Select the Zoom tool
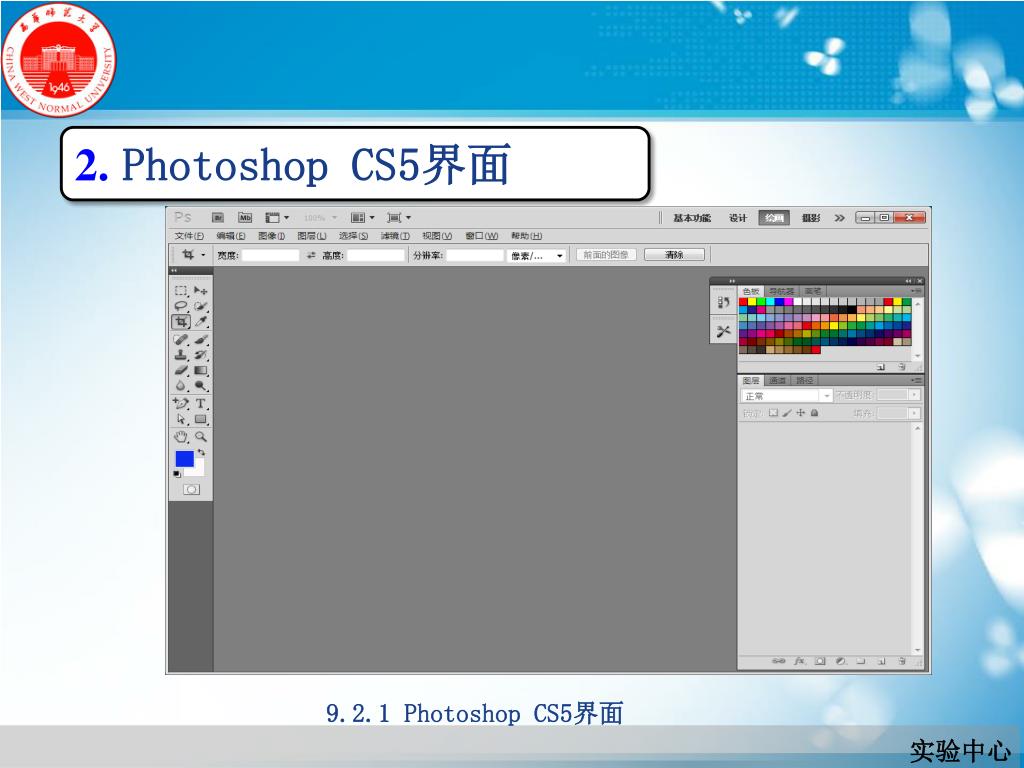The image size is (1024, 768). click(200, 437)
